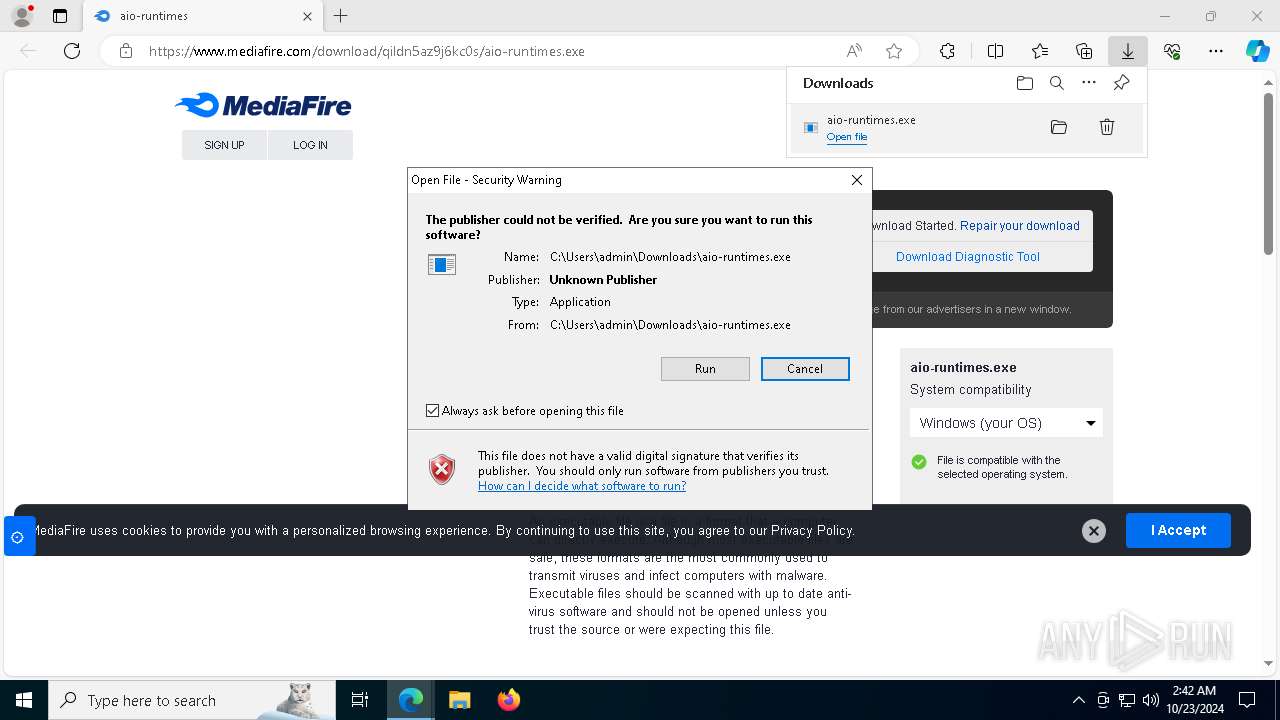Click the browser back arrow
Image resolution: width=1280 pixels, height=720 pixels.
pyautogui.click(x=28, y=51)
